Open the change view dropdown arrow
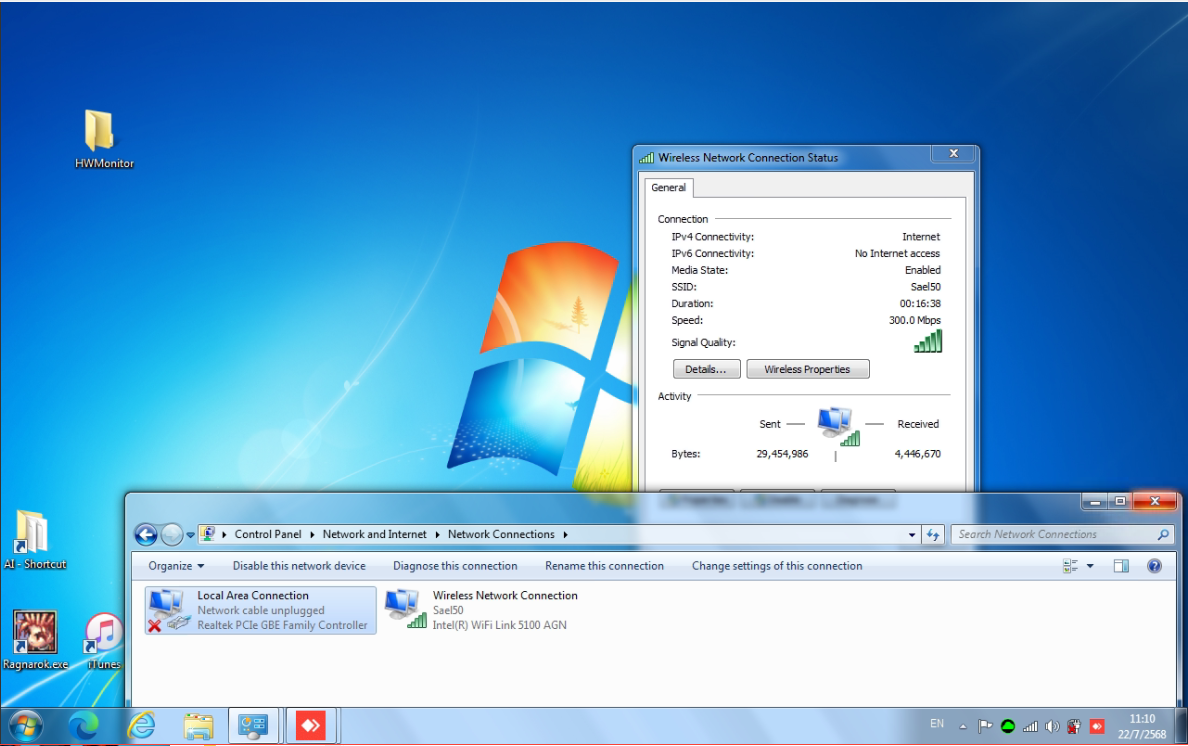Screen dimensions: 1188x746 pyautogui.click(x=1090, y=566)
